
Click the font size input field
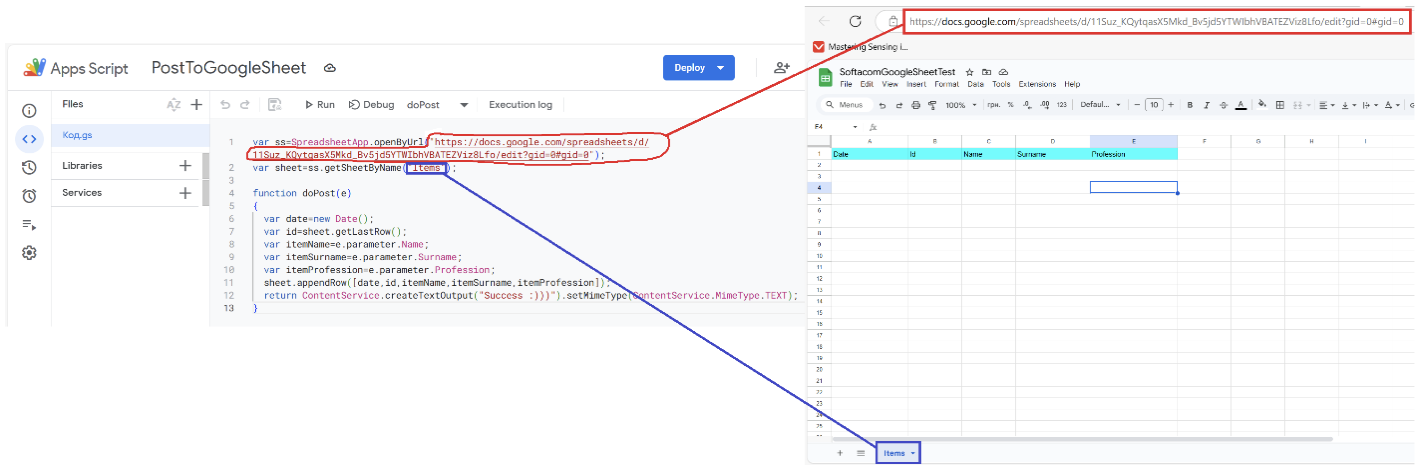click(1154, 104)
